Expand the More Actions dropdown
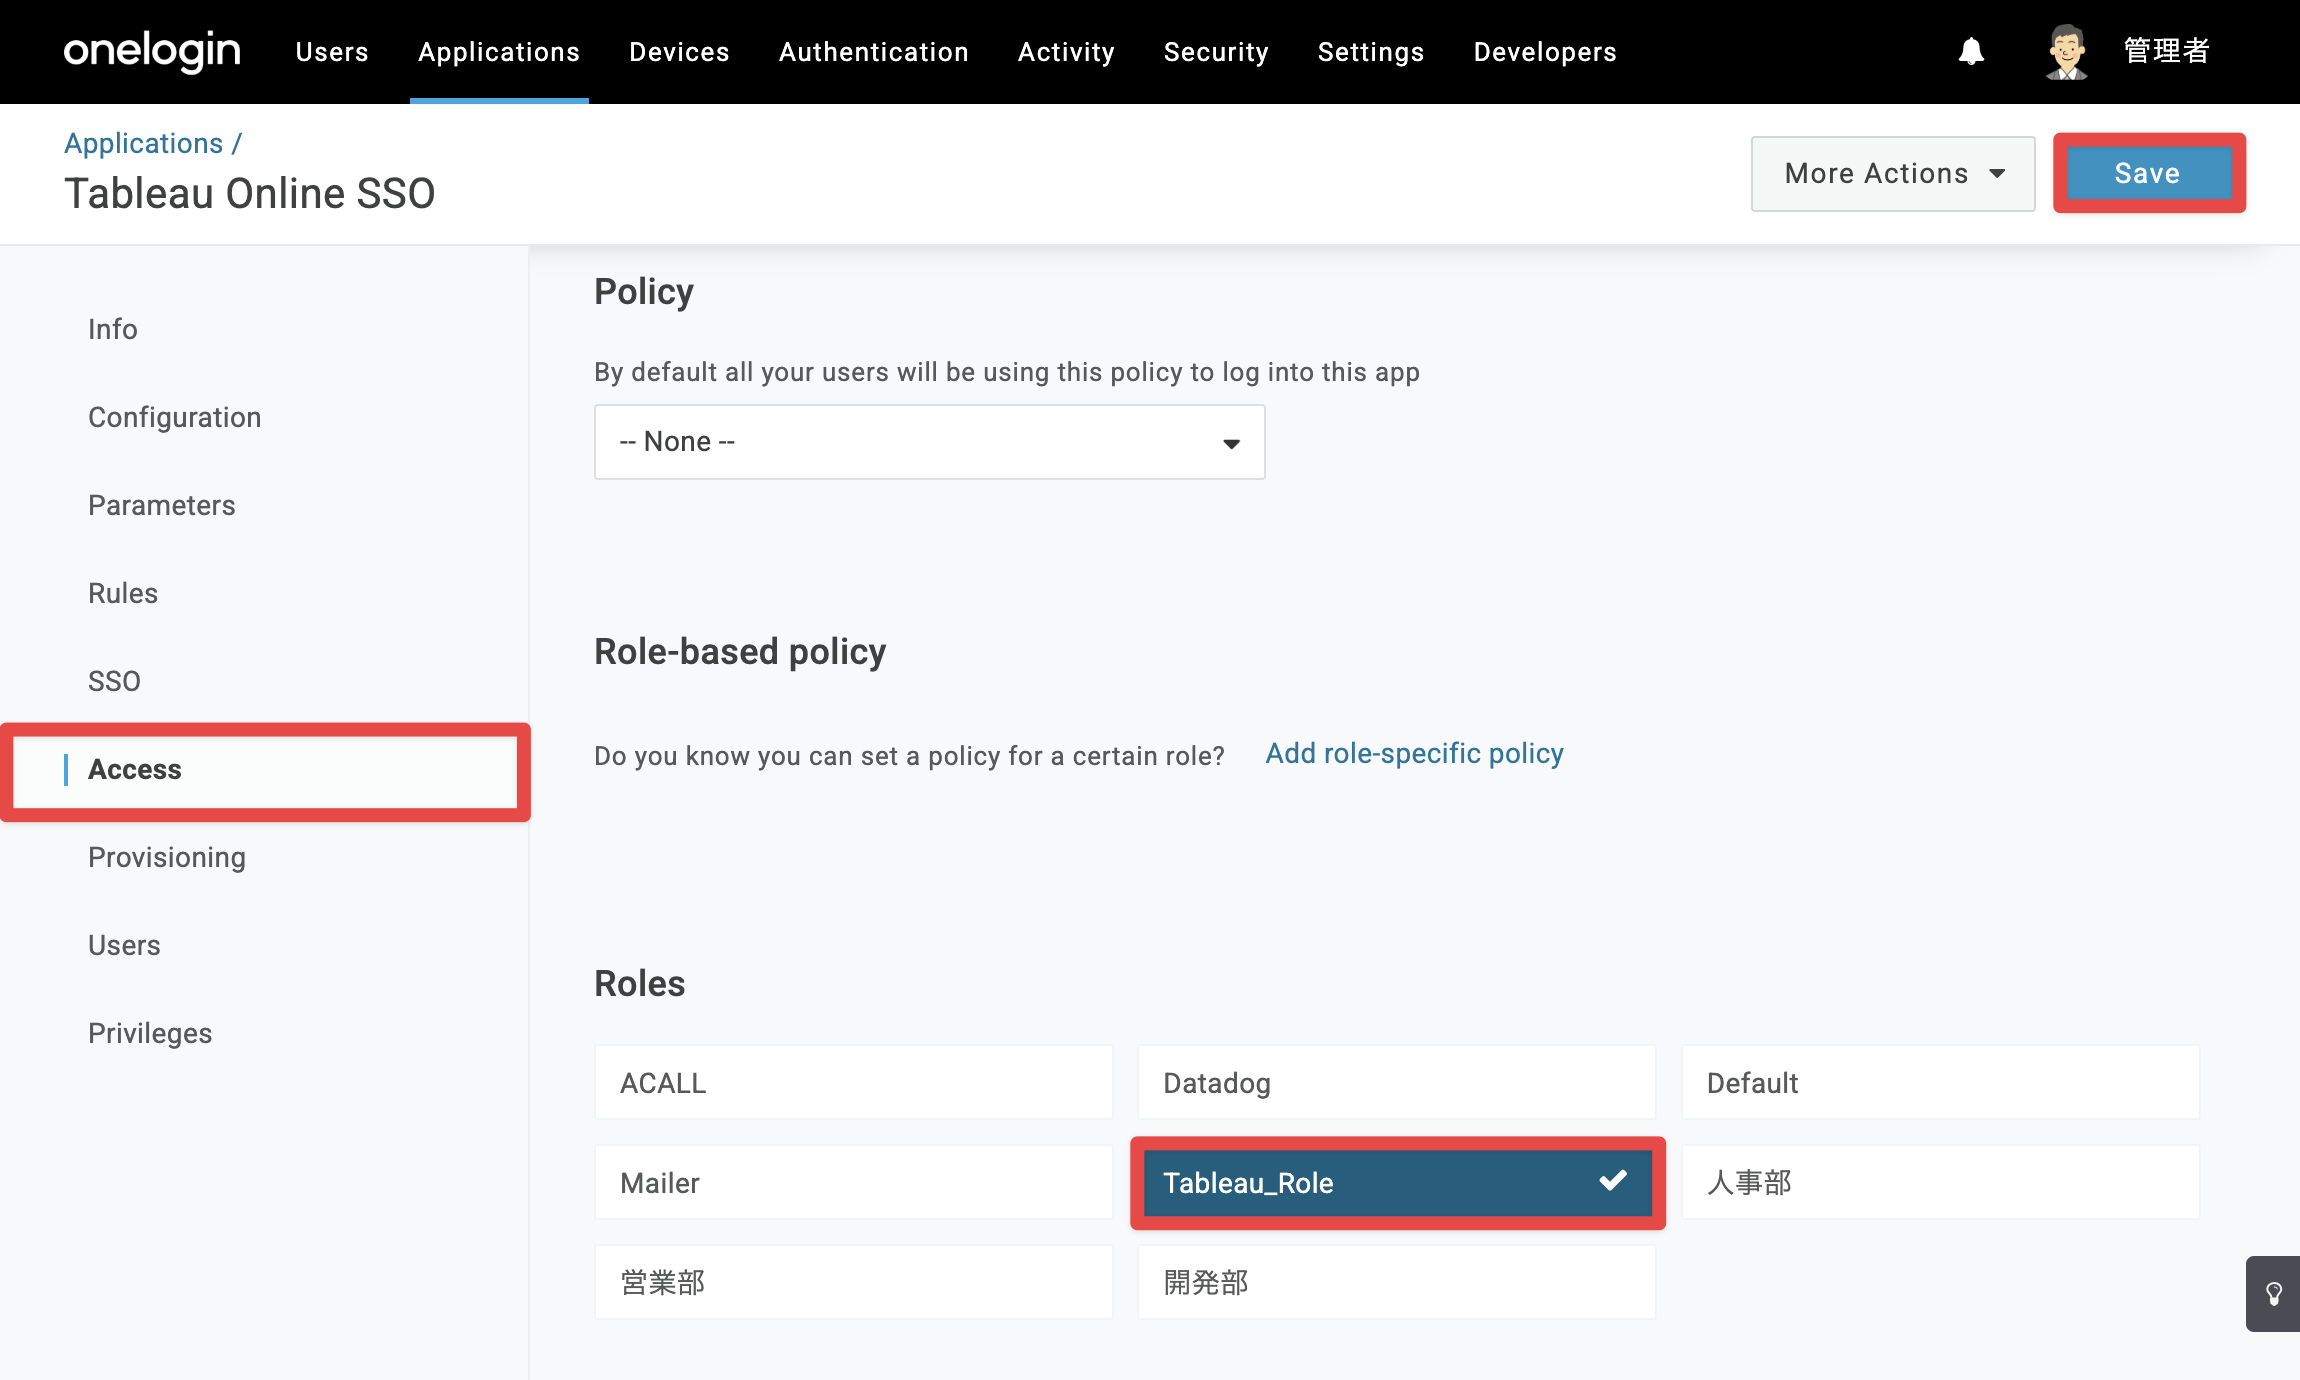The width and height of the screenshot is (2300, 1380). [1893, 174]
